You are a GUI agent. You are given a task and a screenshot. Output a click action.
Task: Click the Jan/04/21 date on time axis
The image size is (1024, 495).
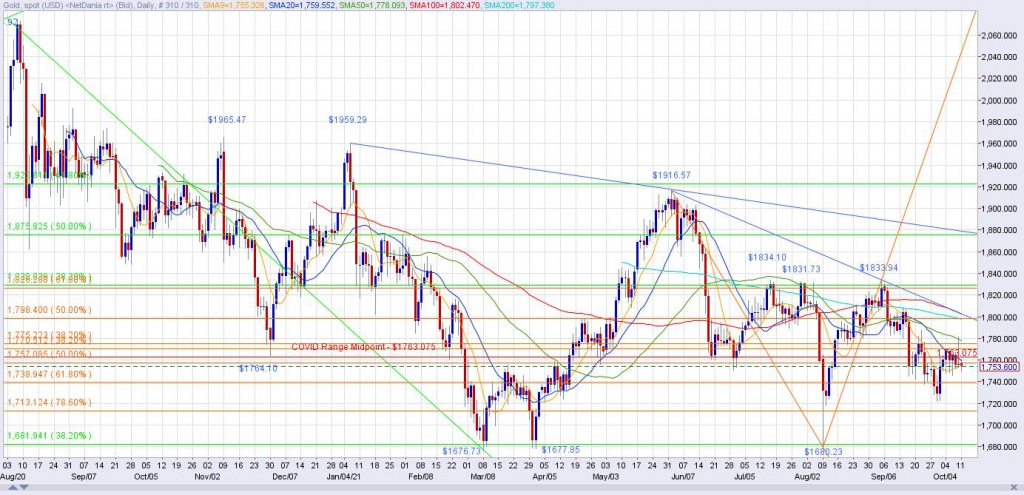[x=344, y=477]
